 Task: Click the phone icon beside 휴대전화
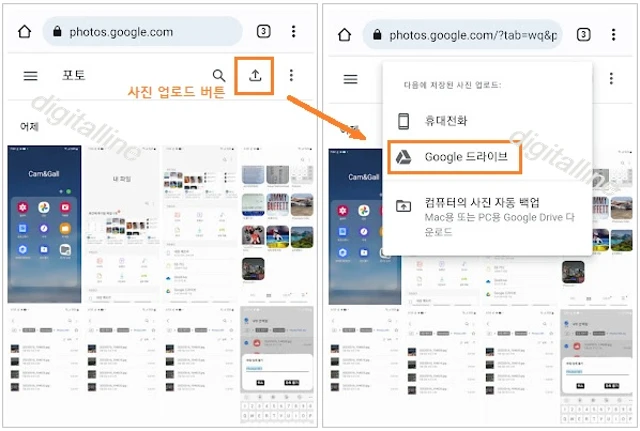pyautogui.click(x=403, y=121)
